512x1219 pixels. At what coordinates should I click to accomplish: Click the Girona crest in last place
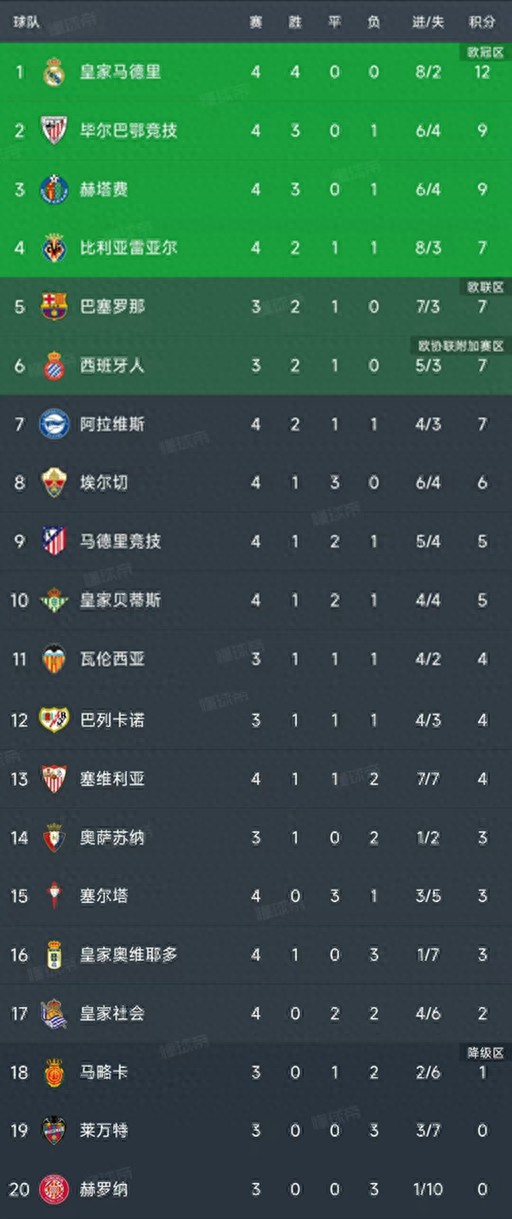click(x=54, y=1190)
